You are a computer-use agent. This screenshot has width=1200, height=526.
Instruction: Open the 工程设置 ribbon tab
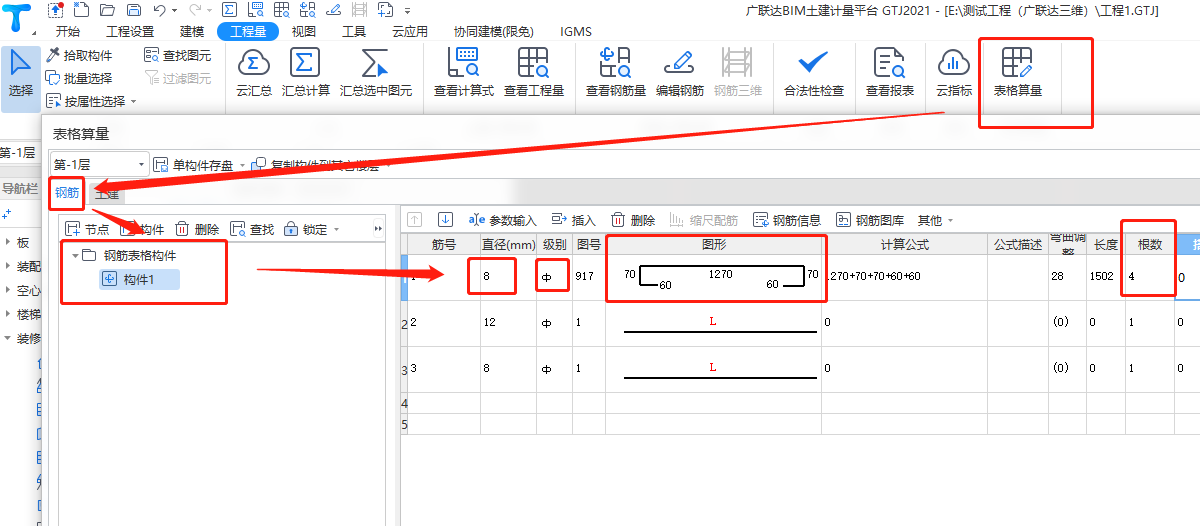[x=130, y=32]
